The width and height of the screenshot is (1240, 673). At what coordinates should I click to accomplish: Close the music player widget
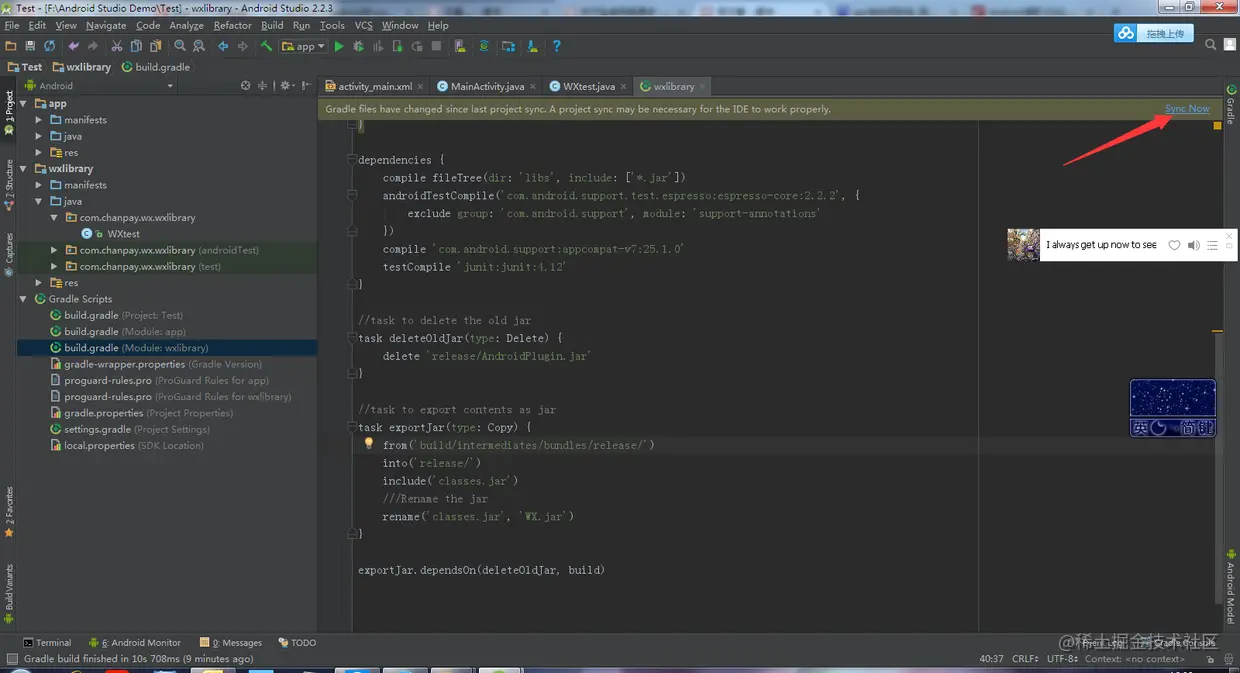click(1230, 236)
